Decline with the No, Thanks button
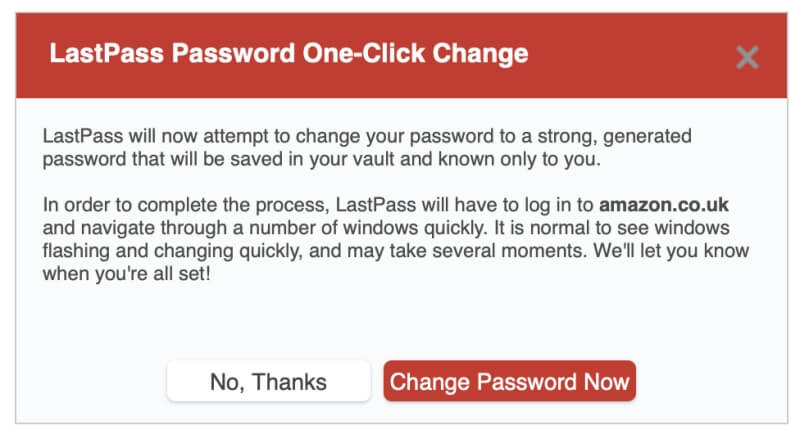Image resolution: width=800 pixels, height=439 pixels. (268, 381)
